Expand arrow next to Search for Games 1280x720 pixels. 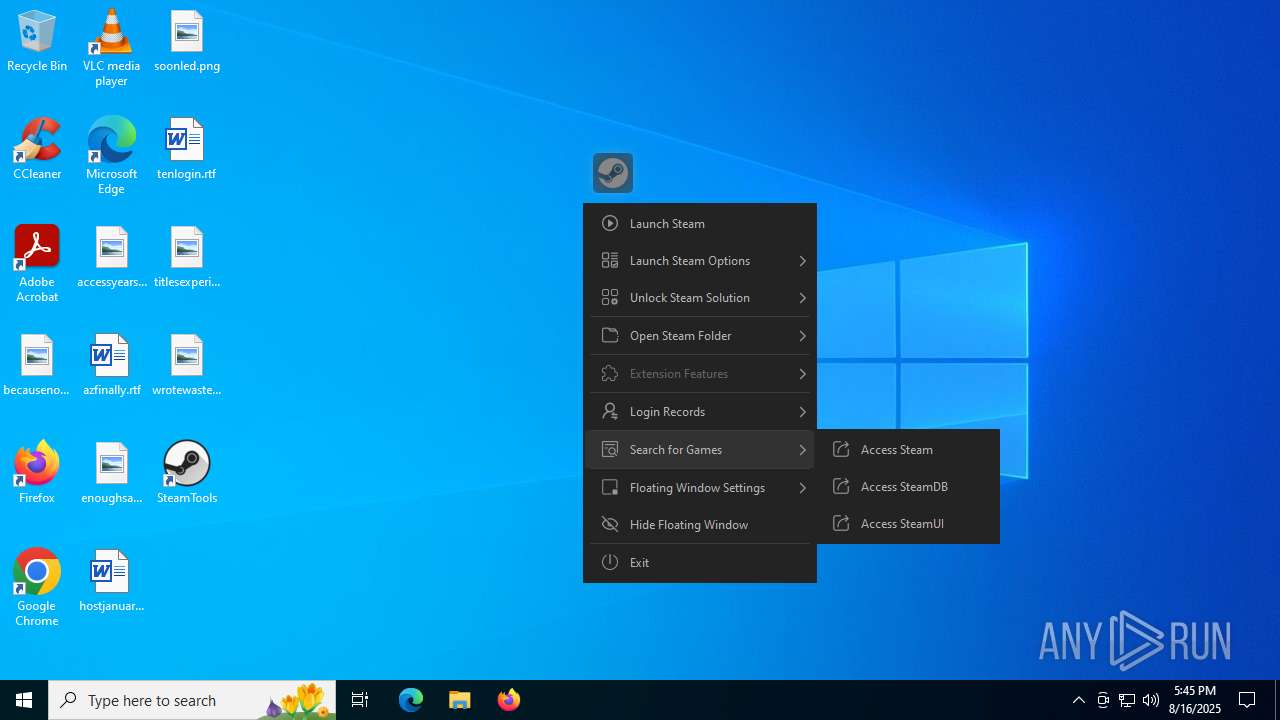802,450
